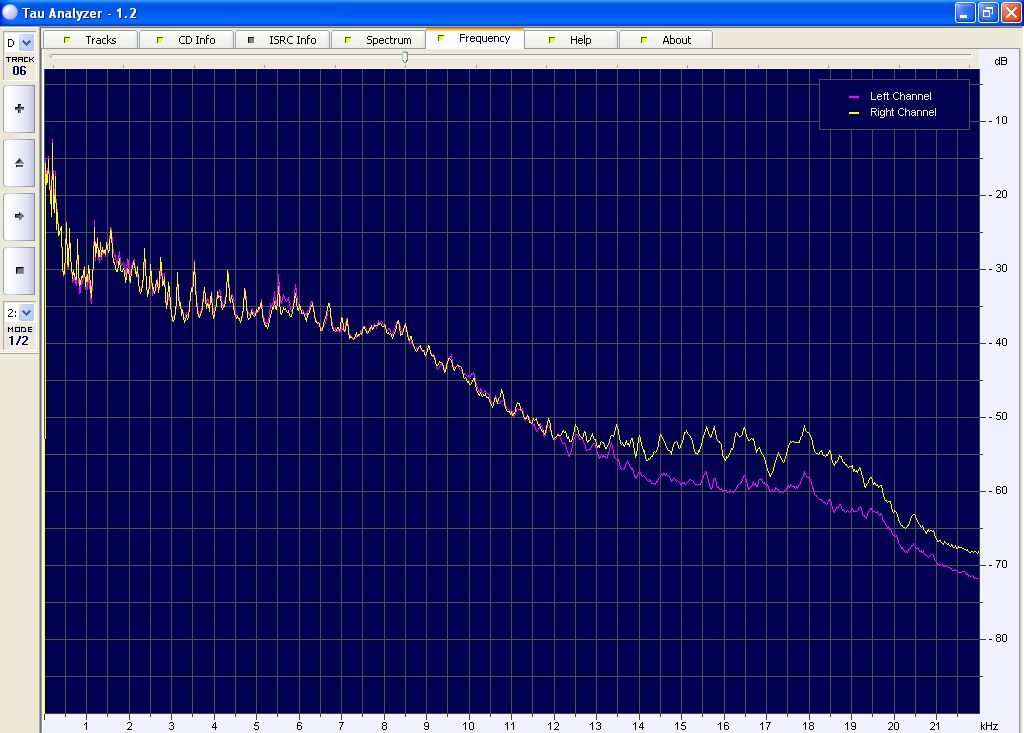This screenshot has height=733, width=1024.
Task: Click the position slider thumb above graph
Action: [405, 57]
